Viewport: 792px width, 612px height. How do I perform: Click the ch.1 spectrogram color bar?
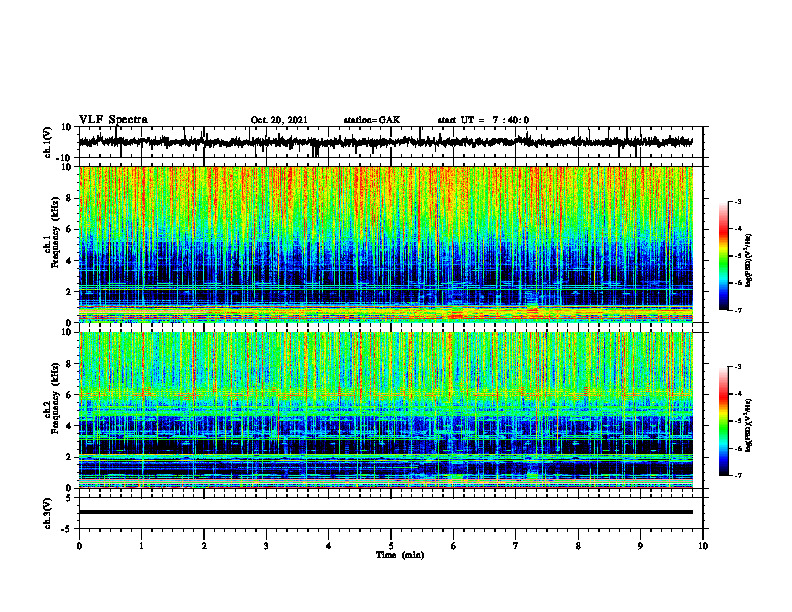[724, 256]
